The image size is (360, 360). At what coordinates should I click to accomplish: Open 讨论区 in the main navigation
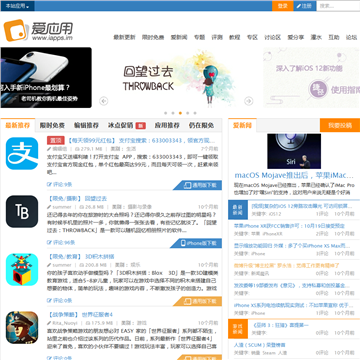(x=273, y=37)
